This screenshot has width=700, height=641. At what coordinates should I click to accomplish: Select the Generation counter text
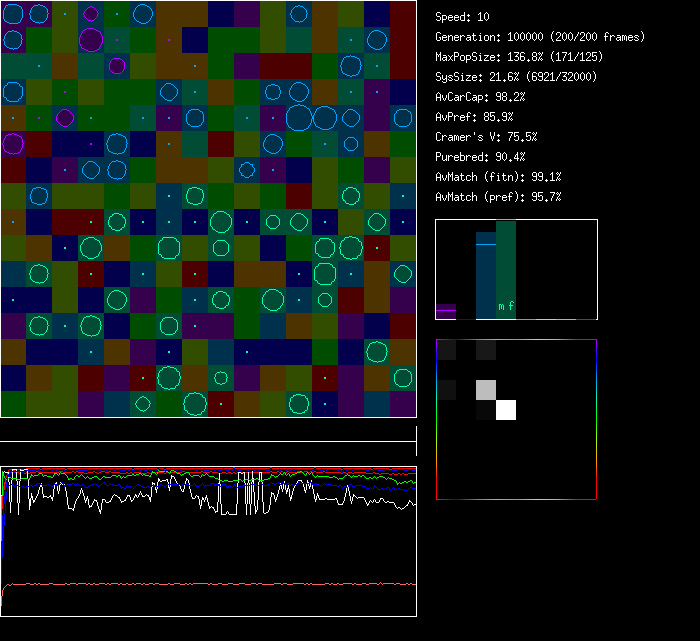point(540,37)
